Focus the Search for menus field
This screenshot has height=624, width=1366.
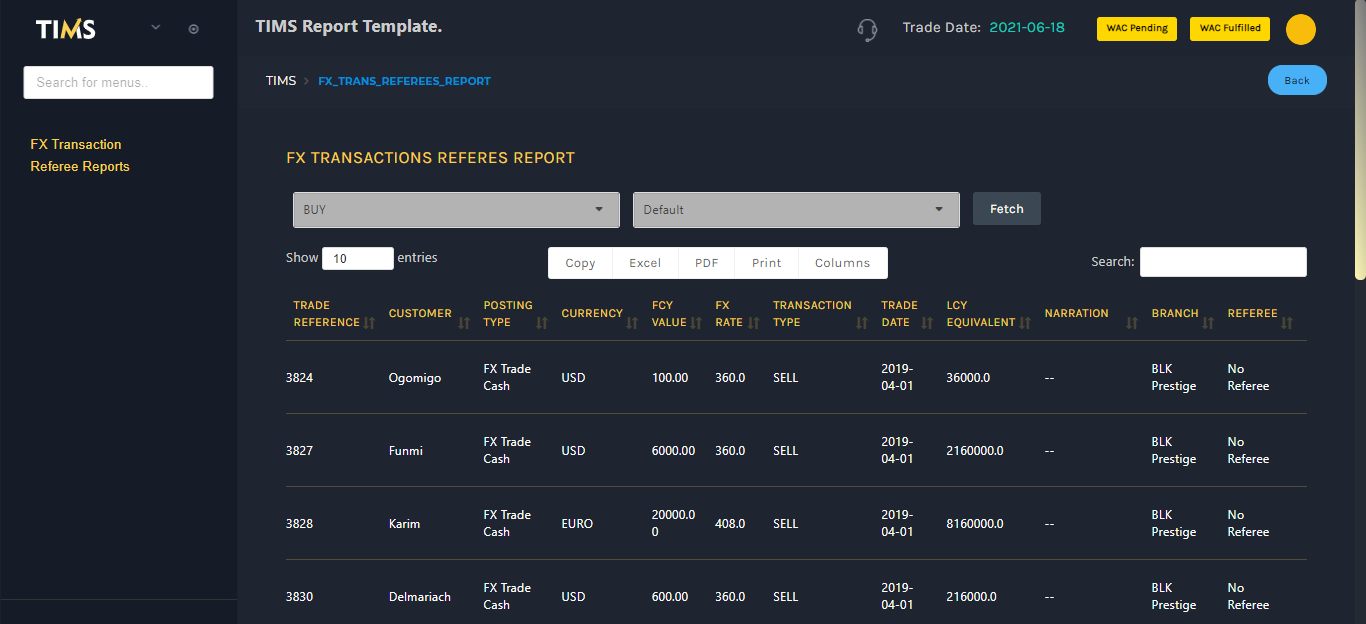coord(118,82)
